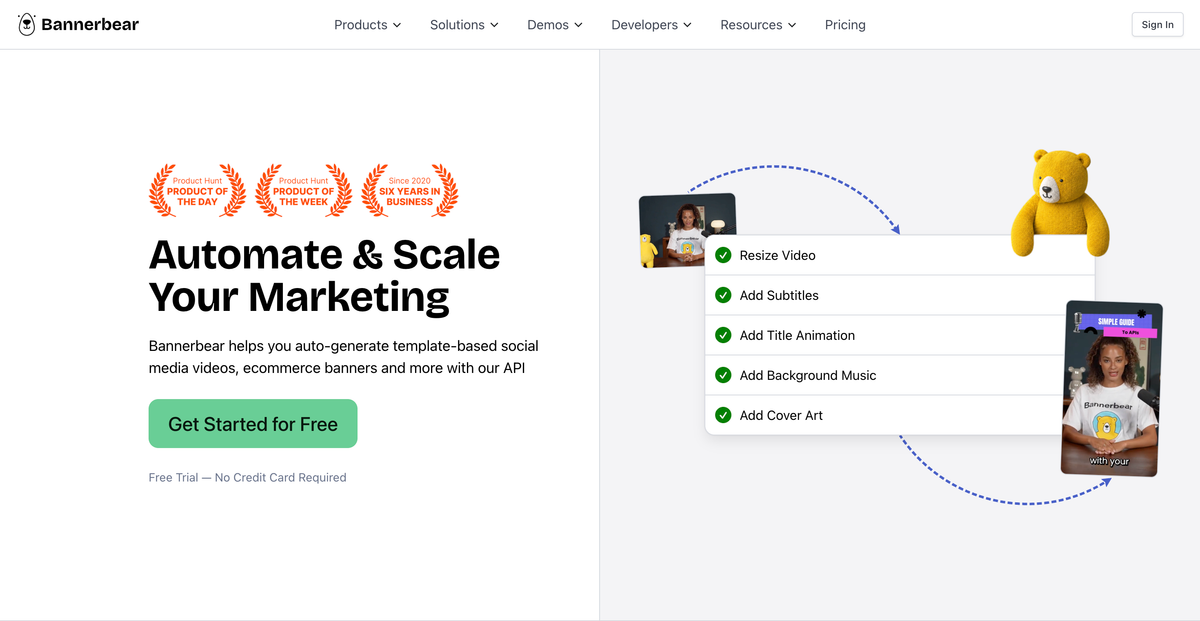1200x621 pixels.
Task: Expand the Resources dropdown chevron
Action: (x=792, y=25)
